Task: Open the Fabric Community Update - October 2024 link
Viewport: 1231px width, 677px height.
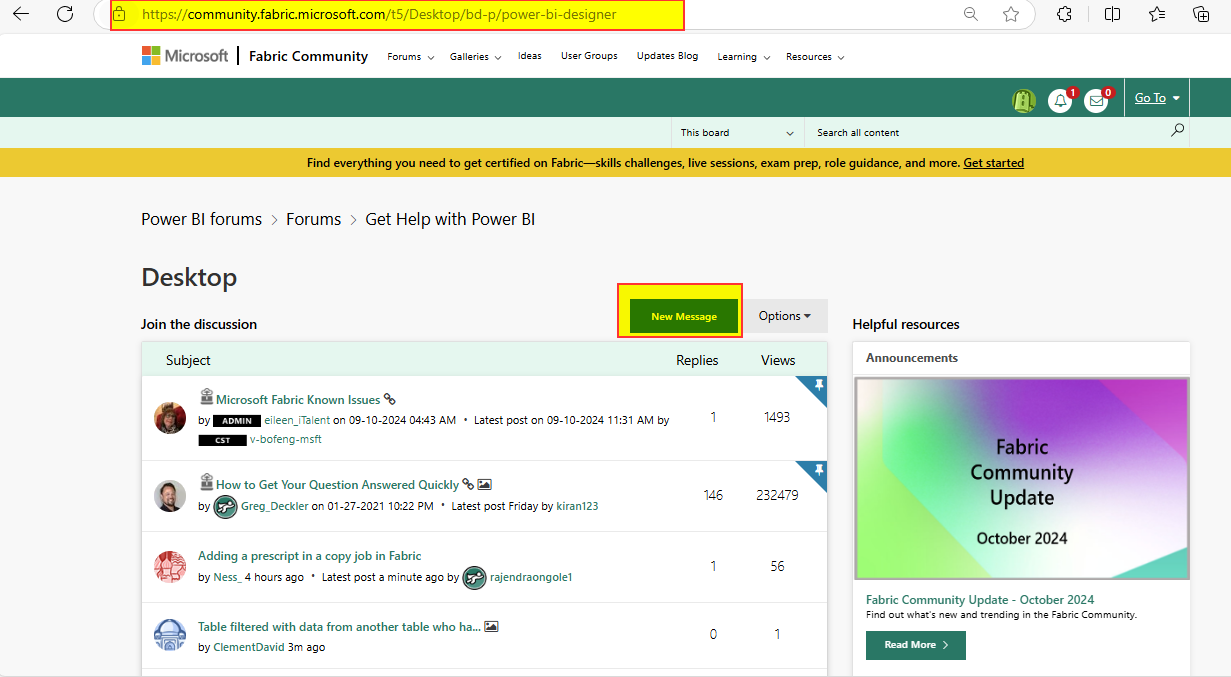Action: [x=980, y=600]
